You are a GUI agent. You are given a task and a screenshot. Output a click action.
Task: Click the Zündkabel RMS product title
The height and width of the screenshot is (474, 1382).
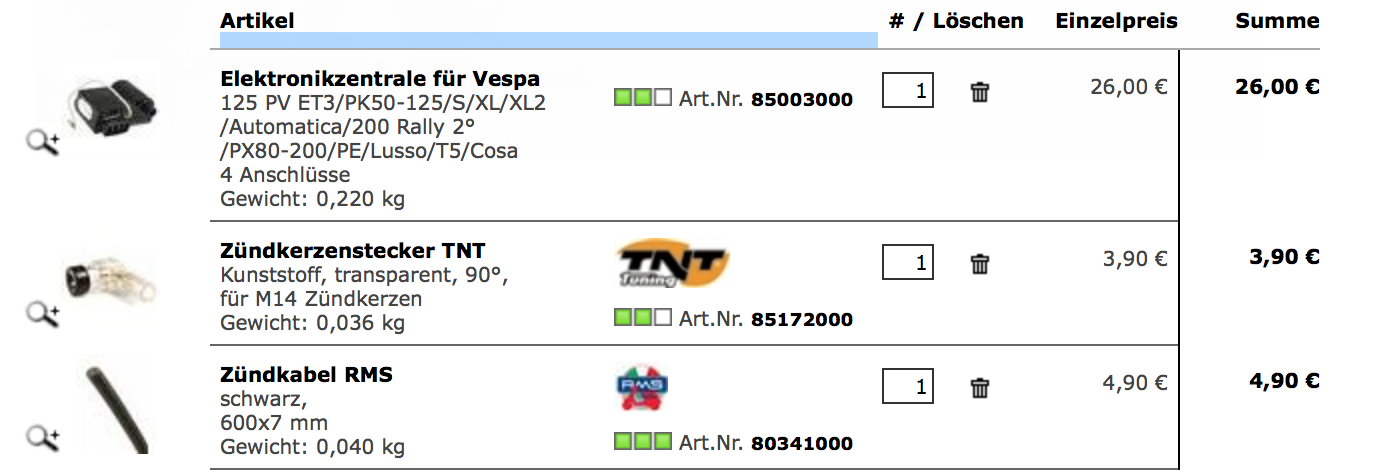306,375
